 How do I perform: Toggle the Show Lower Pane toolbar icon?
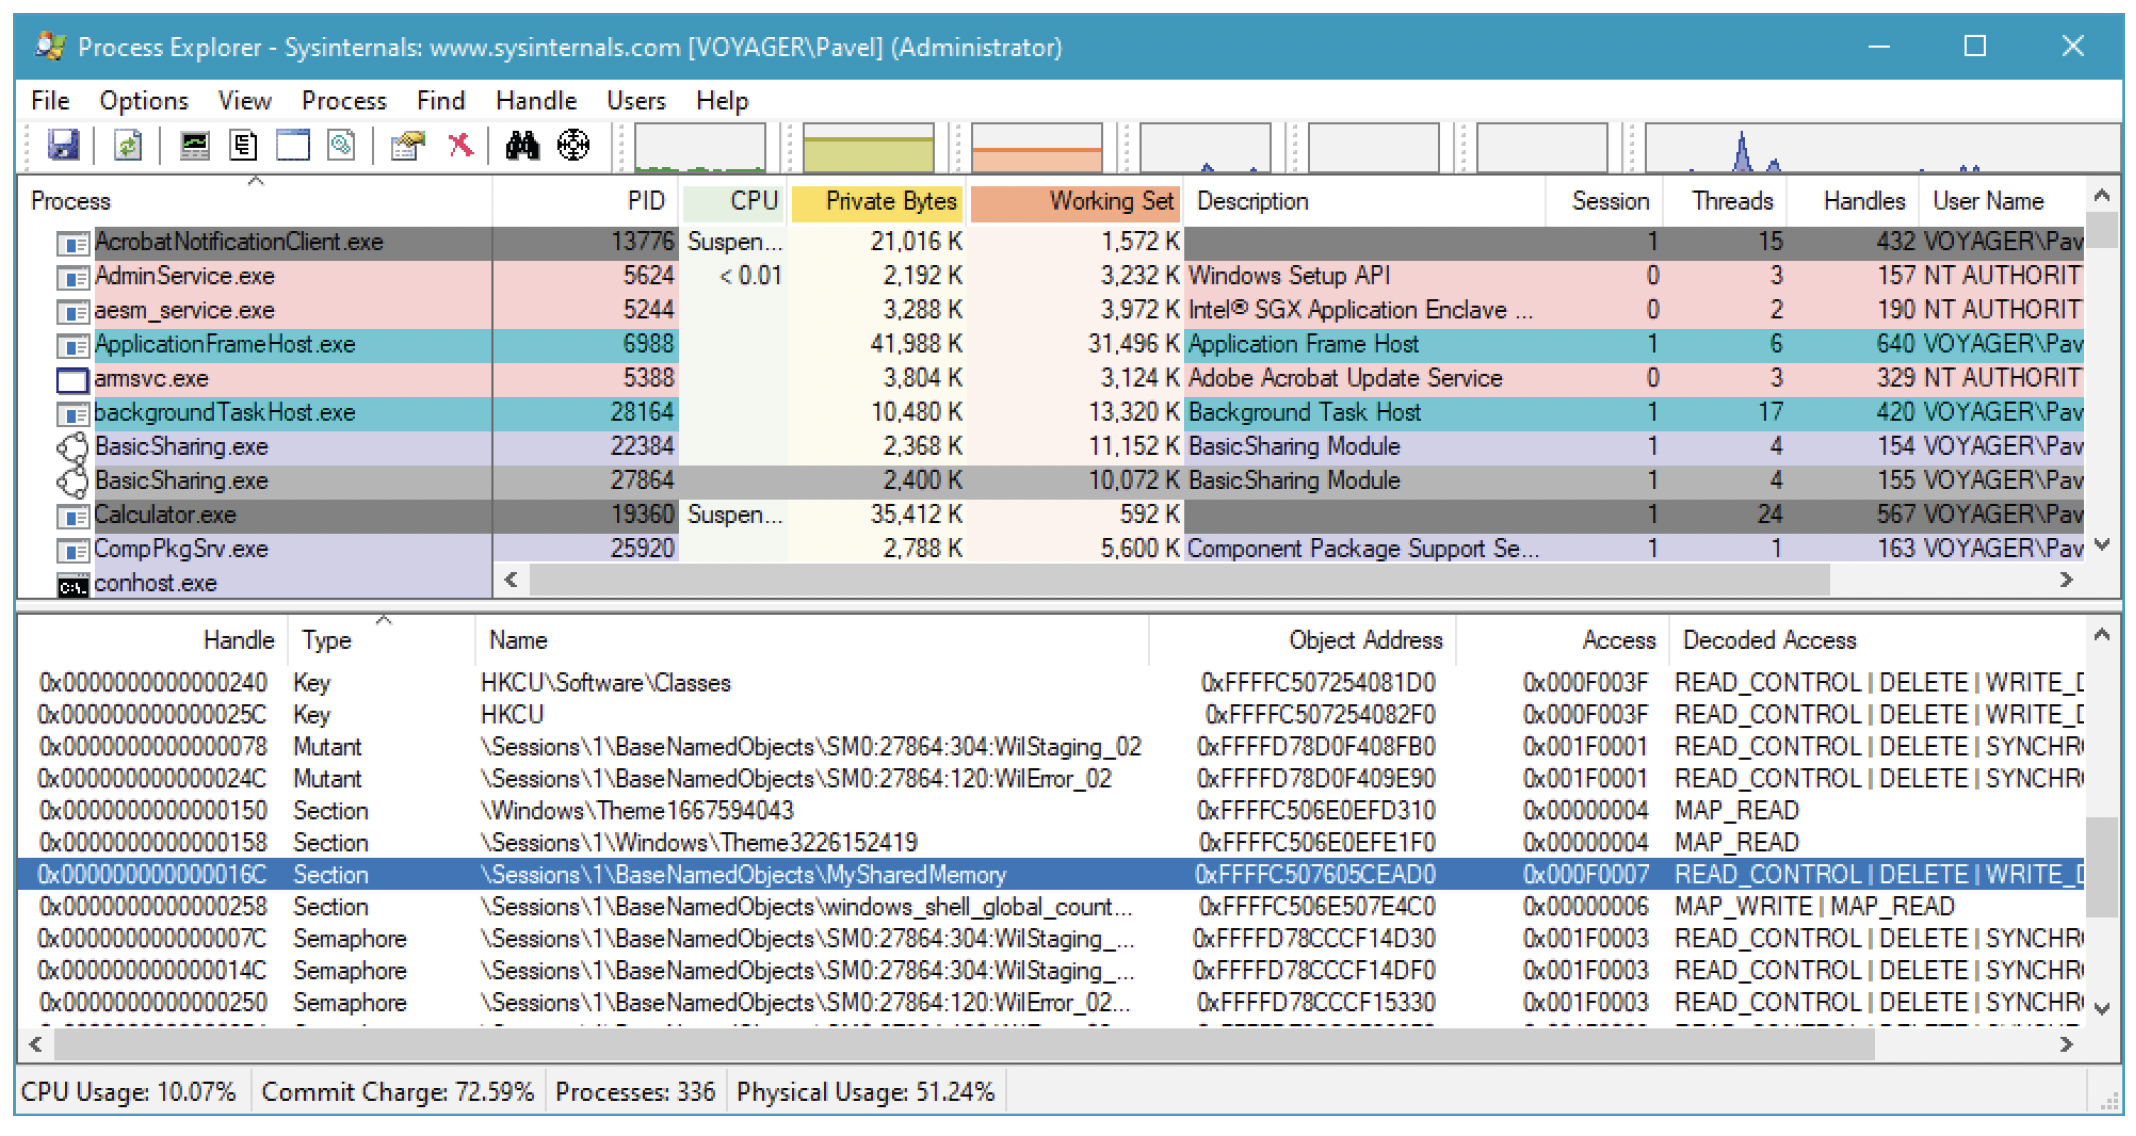pos(293,146)
